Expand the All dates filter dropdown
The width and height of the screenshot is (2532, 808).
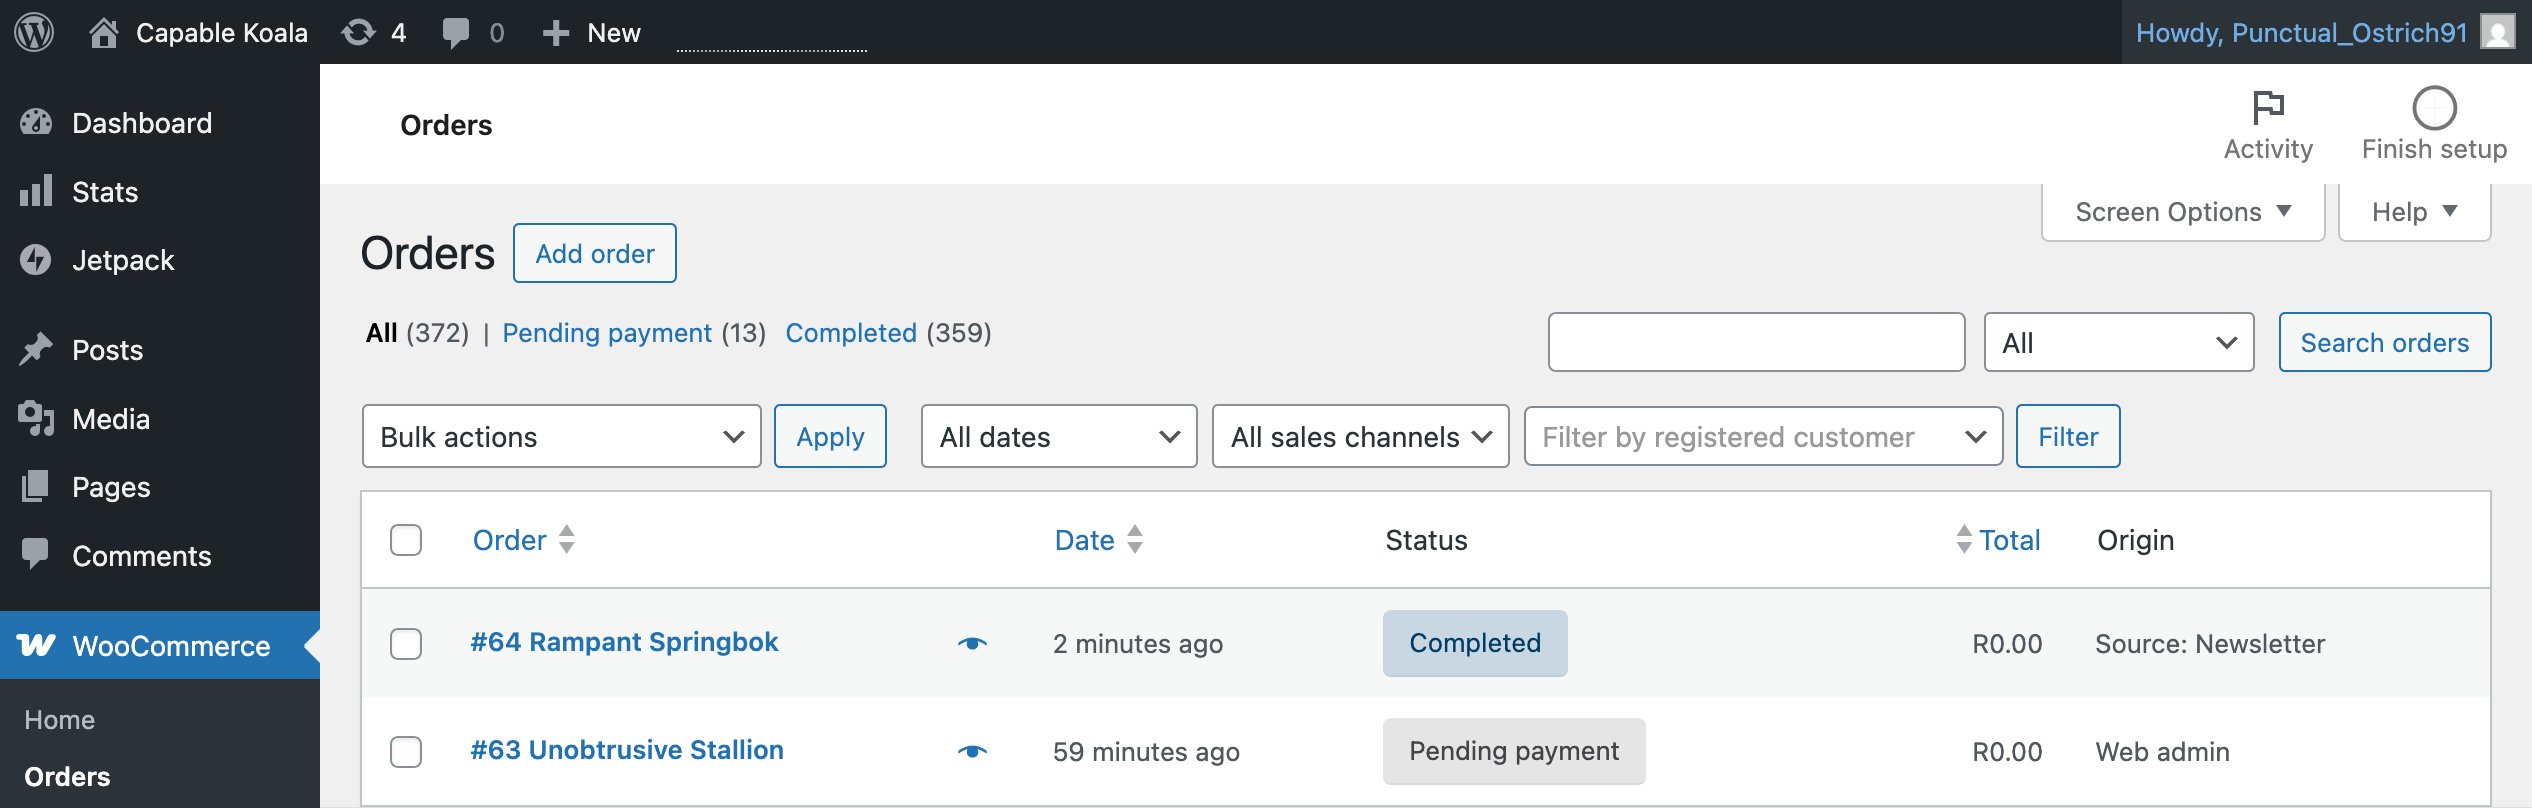[1058, 436]
